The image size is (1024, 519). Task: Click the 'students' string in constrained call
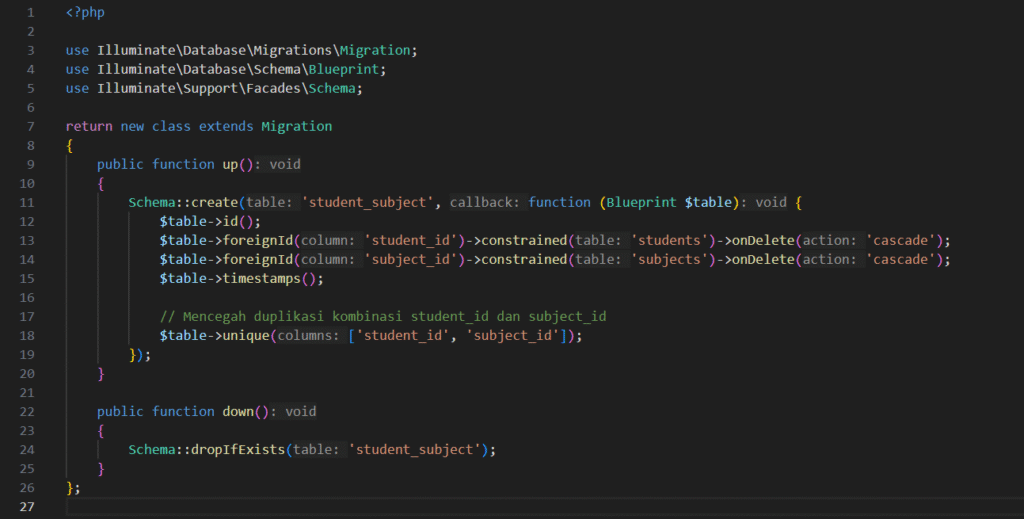point(668,241)
